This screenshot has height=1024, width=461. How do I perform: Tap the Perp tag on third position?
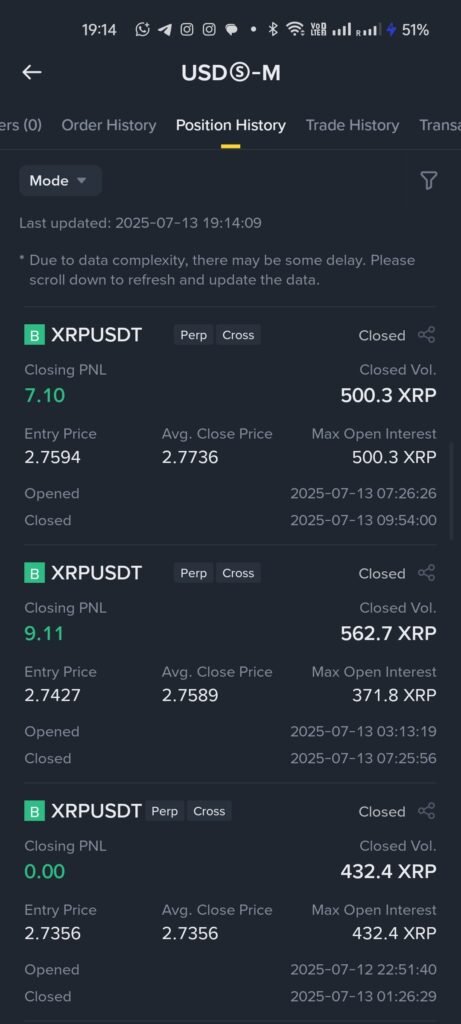click(x=165, y=811)
